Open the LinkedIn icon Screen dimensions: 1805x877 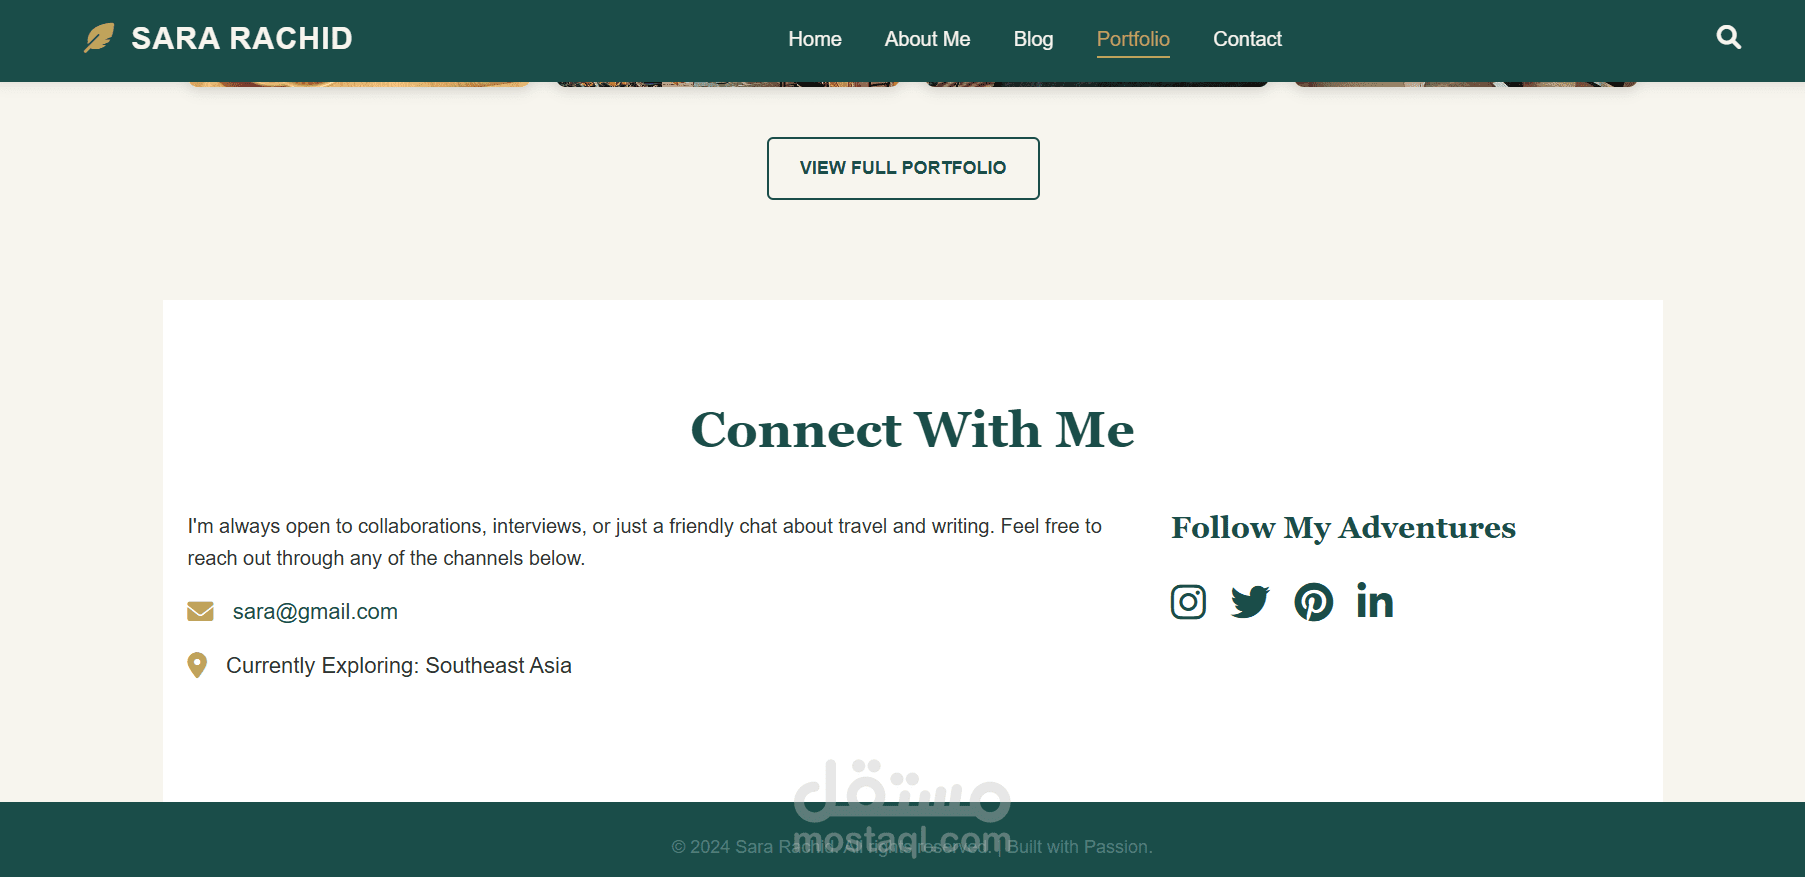click(1375, 601)
